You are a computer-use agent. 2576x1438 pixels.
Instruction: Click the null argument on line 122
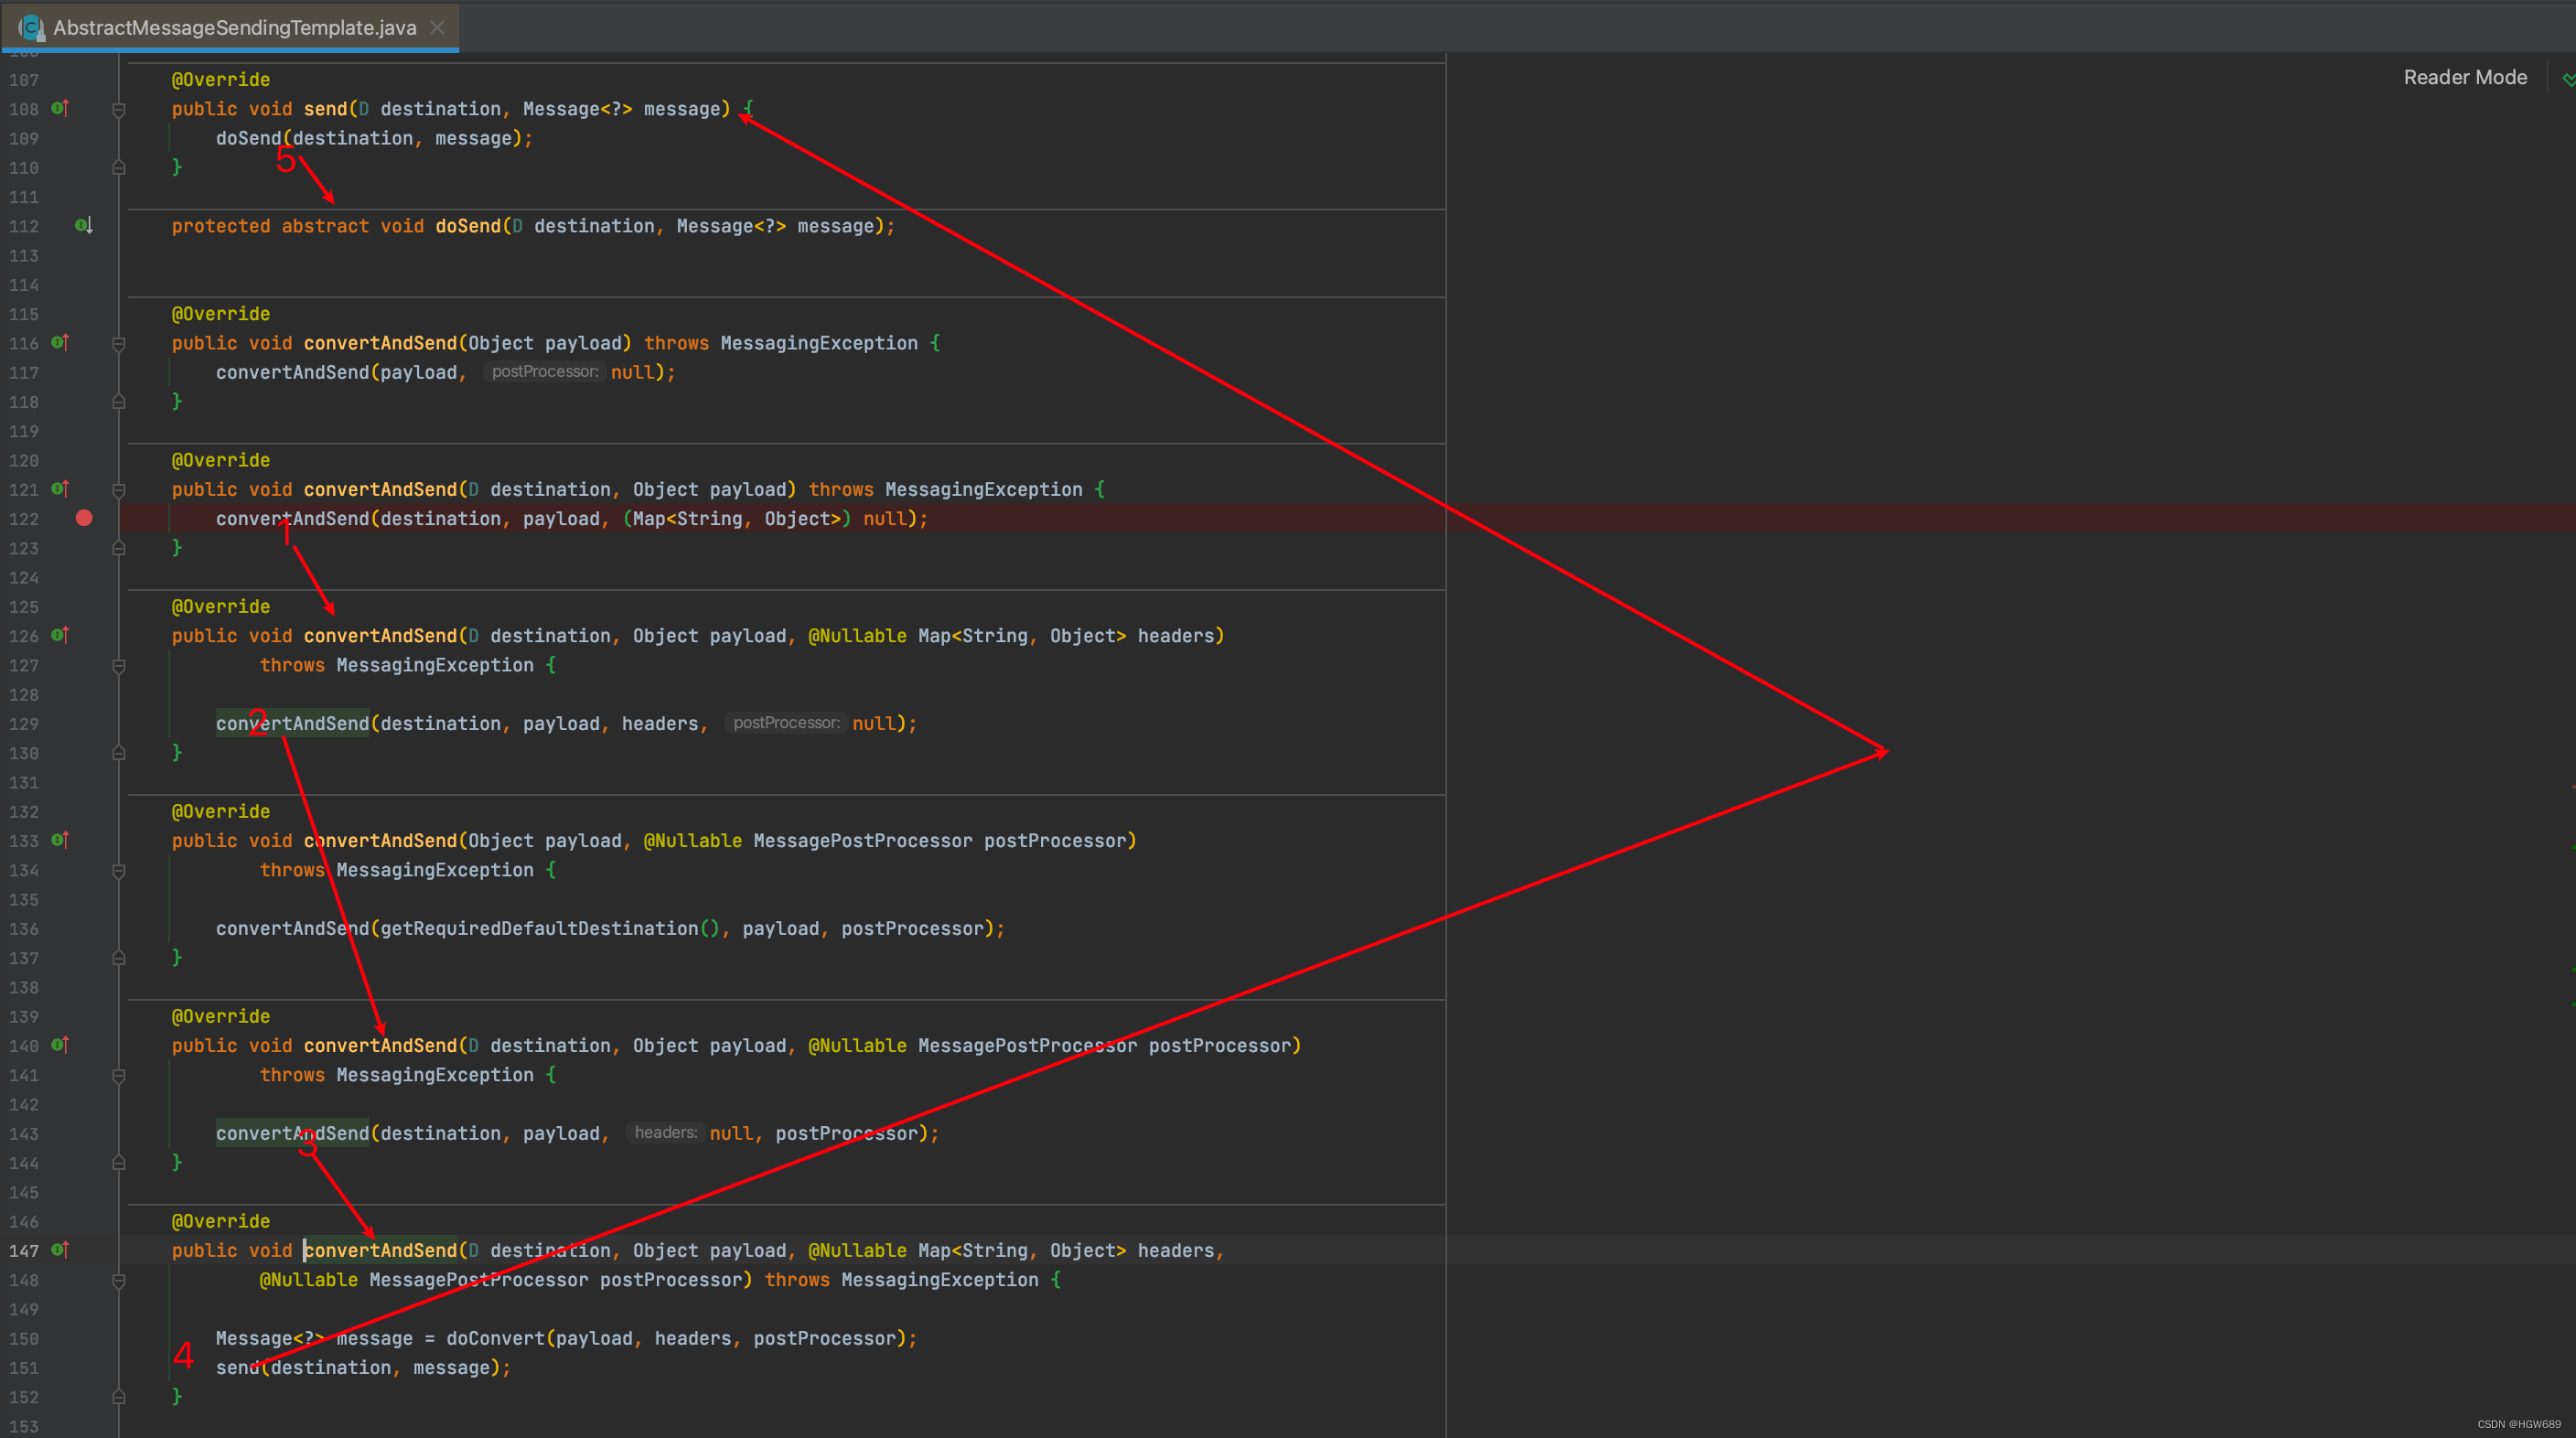[885, 518]
